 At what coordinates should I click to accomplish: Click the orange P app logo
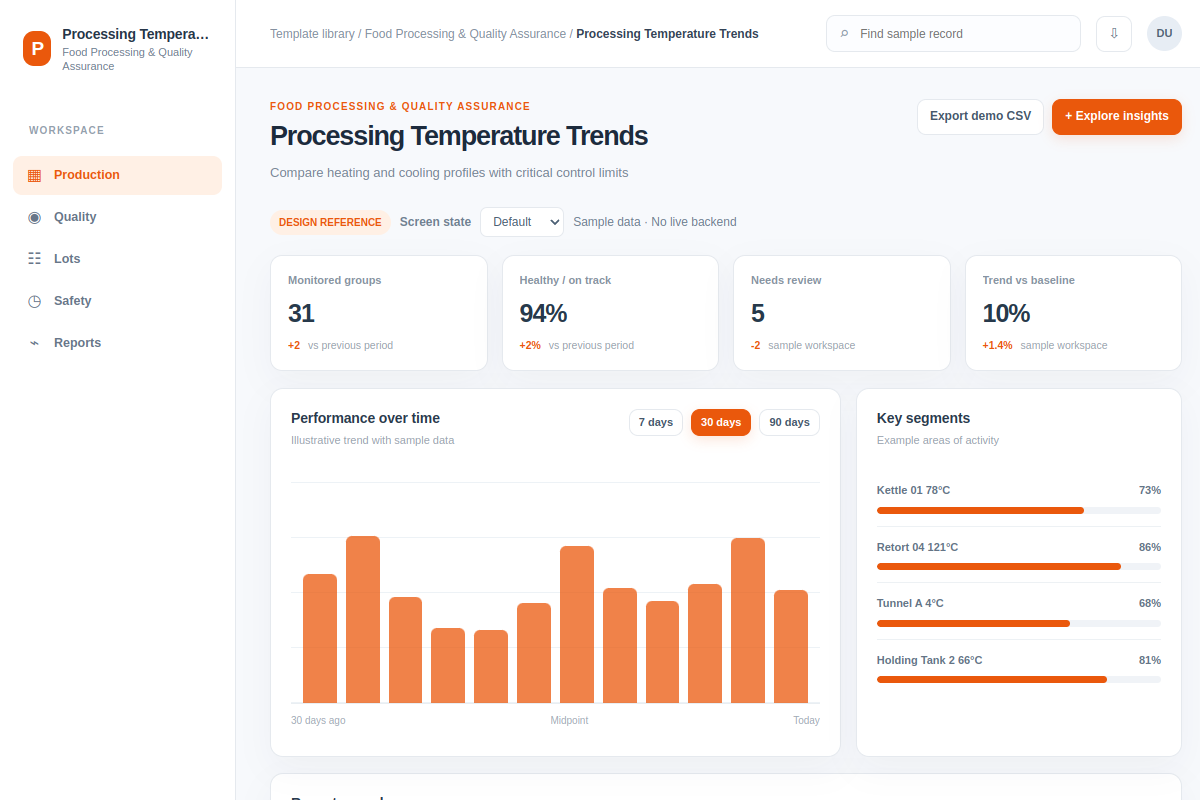(x=37, y=48)
